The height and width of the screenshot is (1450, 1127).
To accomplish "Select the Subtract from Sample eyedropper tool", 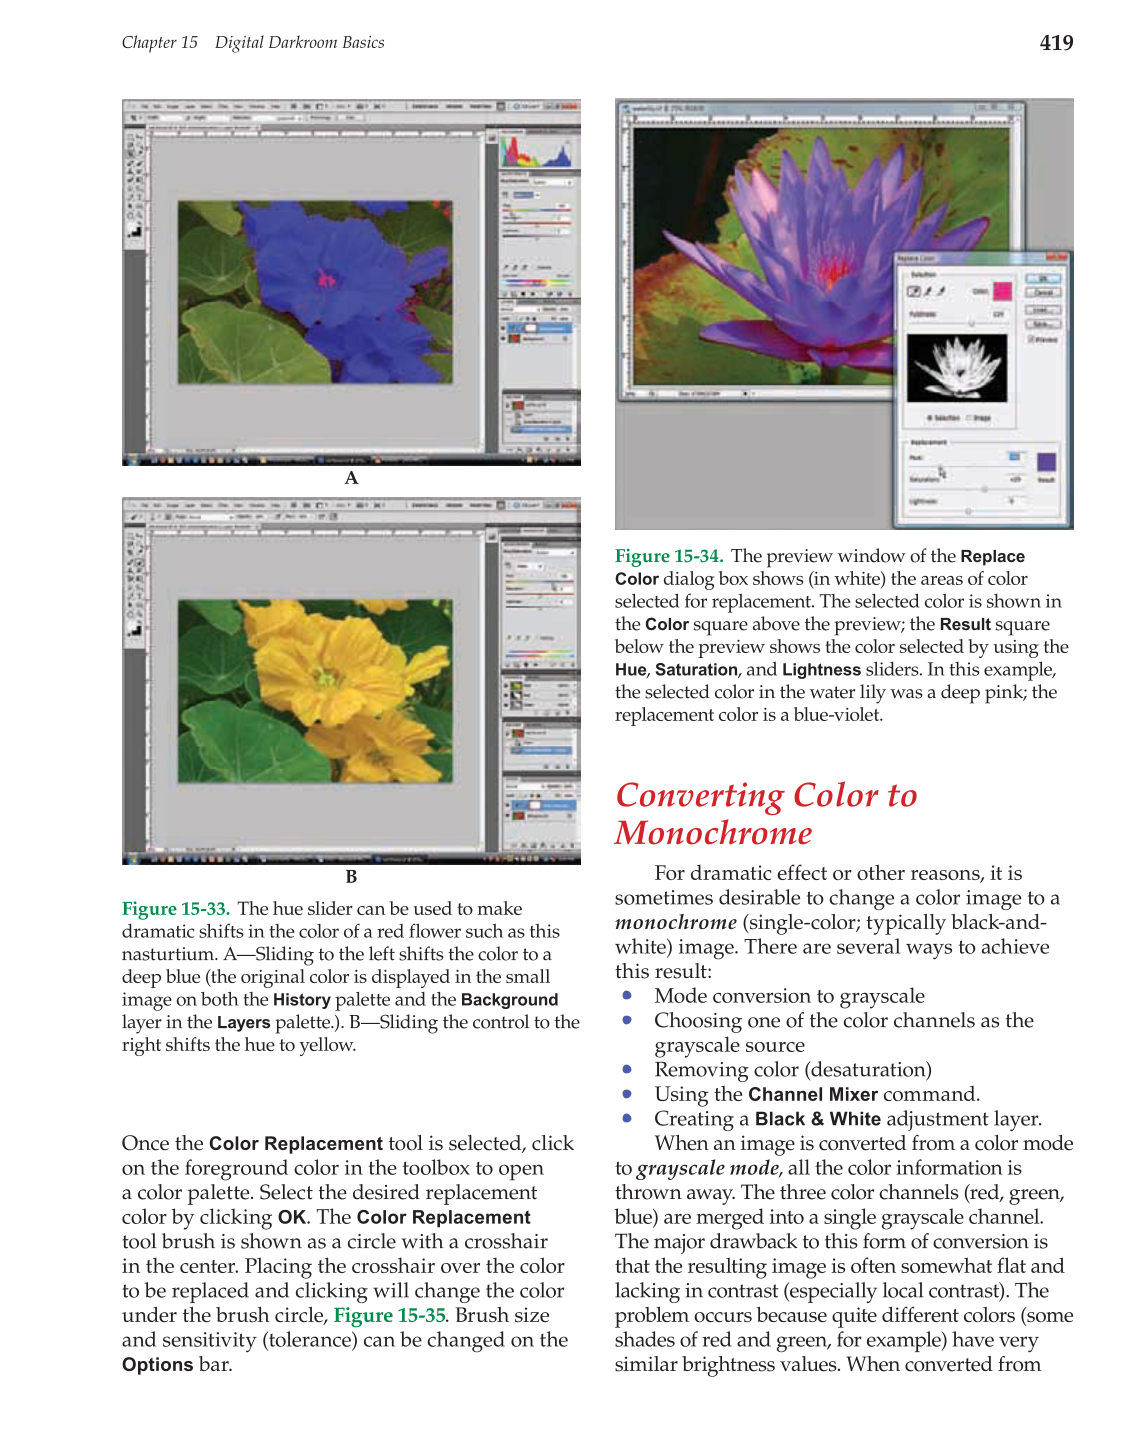I will pos(941,290).
